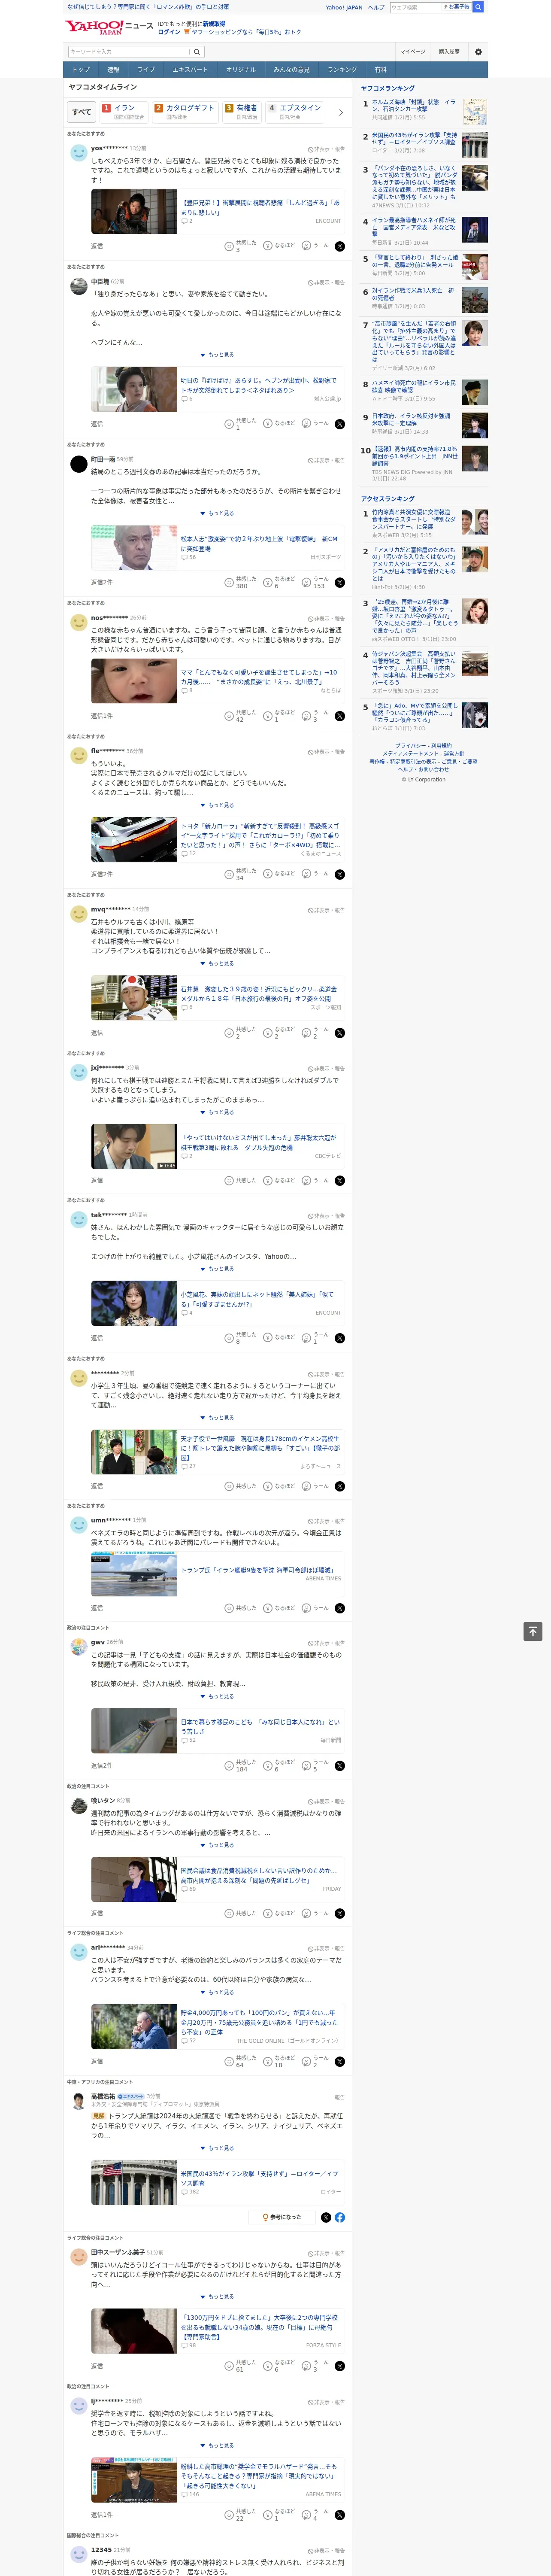Open the ライブ navigation tab
Screen dimensions: 551x2576
pyautogui.click(x=146, y=70)
